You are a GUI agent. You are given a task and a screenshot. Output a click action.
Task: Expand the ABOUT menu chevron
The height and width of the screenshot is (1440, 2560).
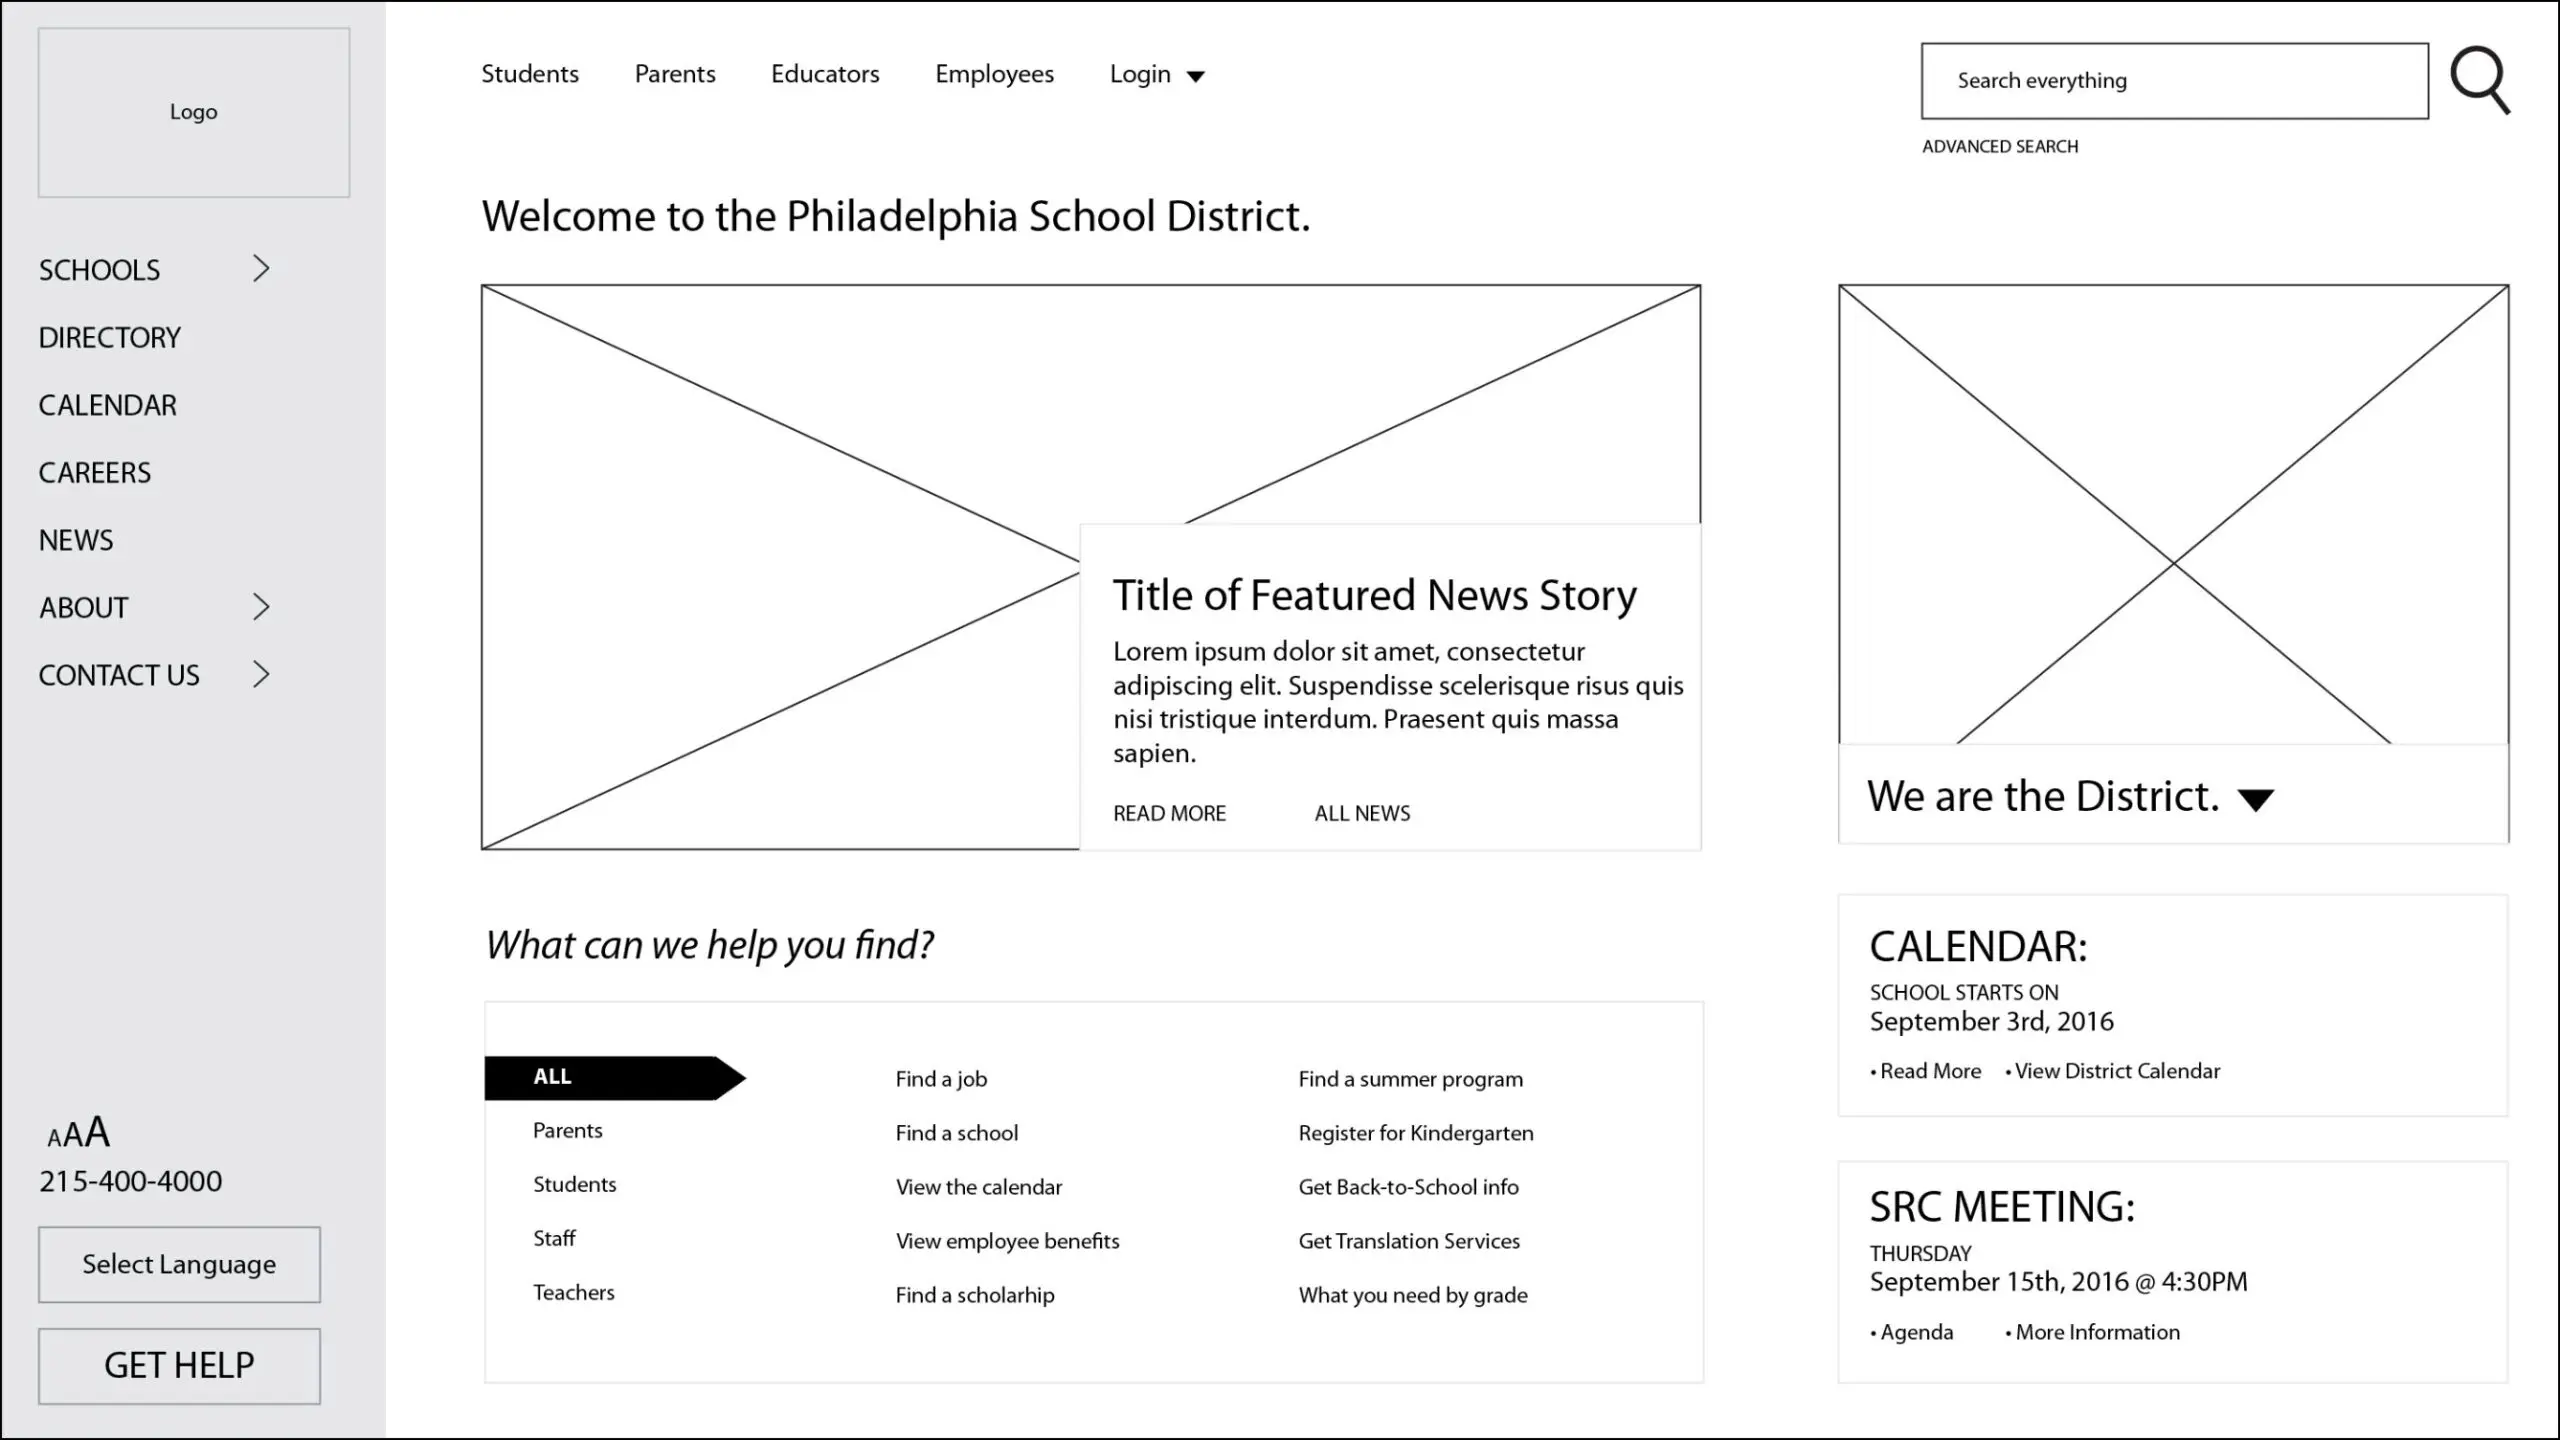click(261, 607)
